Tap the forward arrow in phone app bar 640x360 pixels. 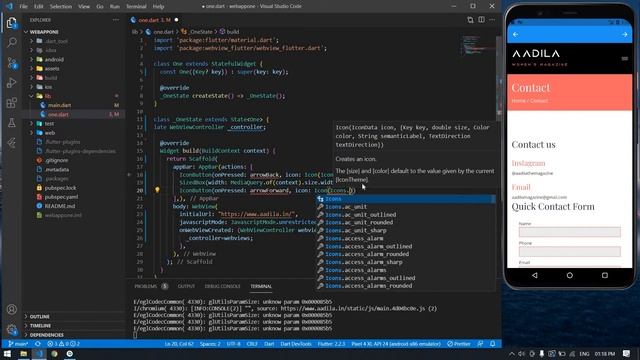click(x=624, y=35)
